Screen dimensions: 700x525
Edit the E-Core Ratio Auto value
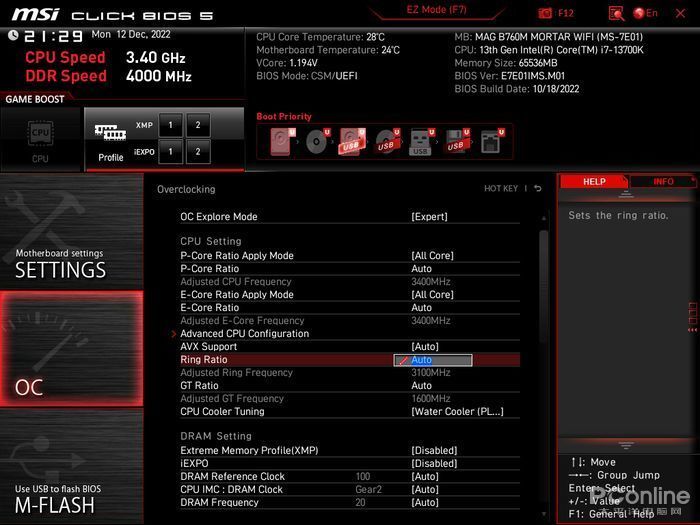click(x=421, y=307)
